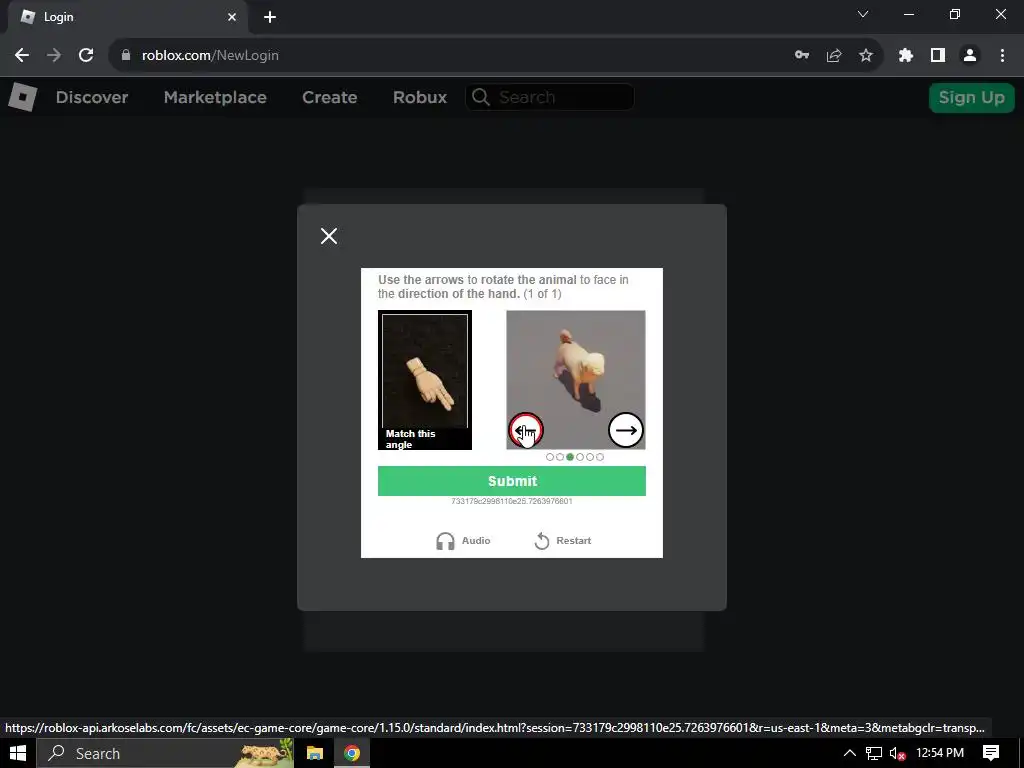Open the tab search dropdown arrow

(x=863, y=14)
